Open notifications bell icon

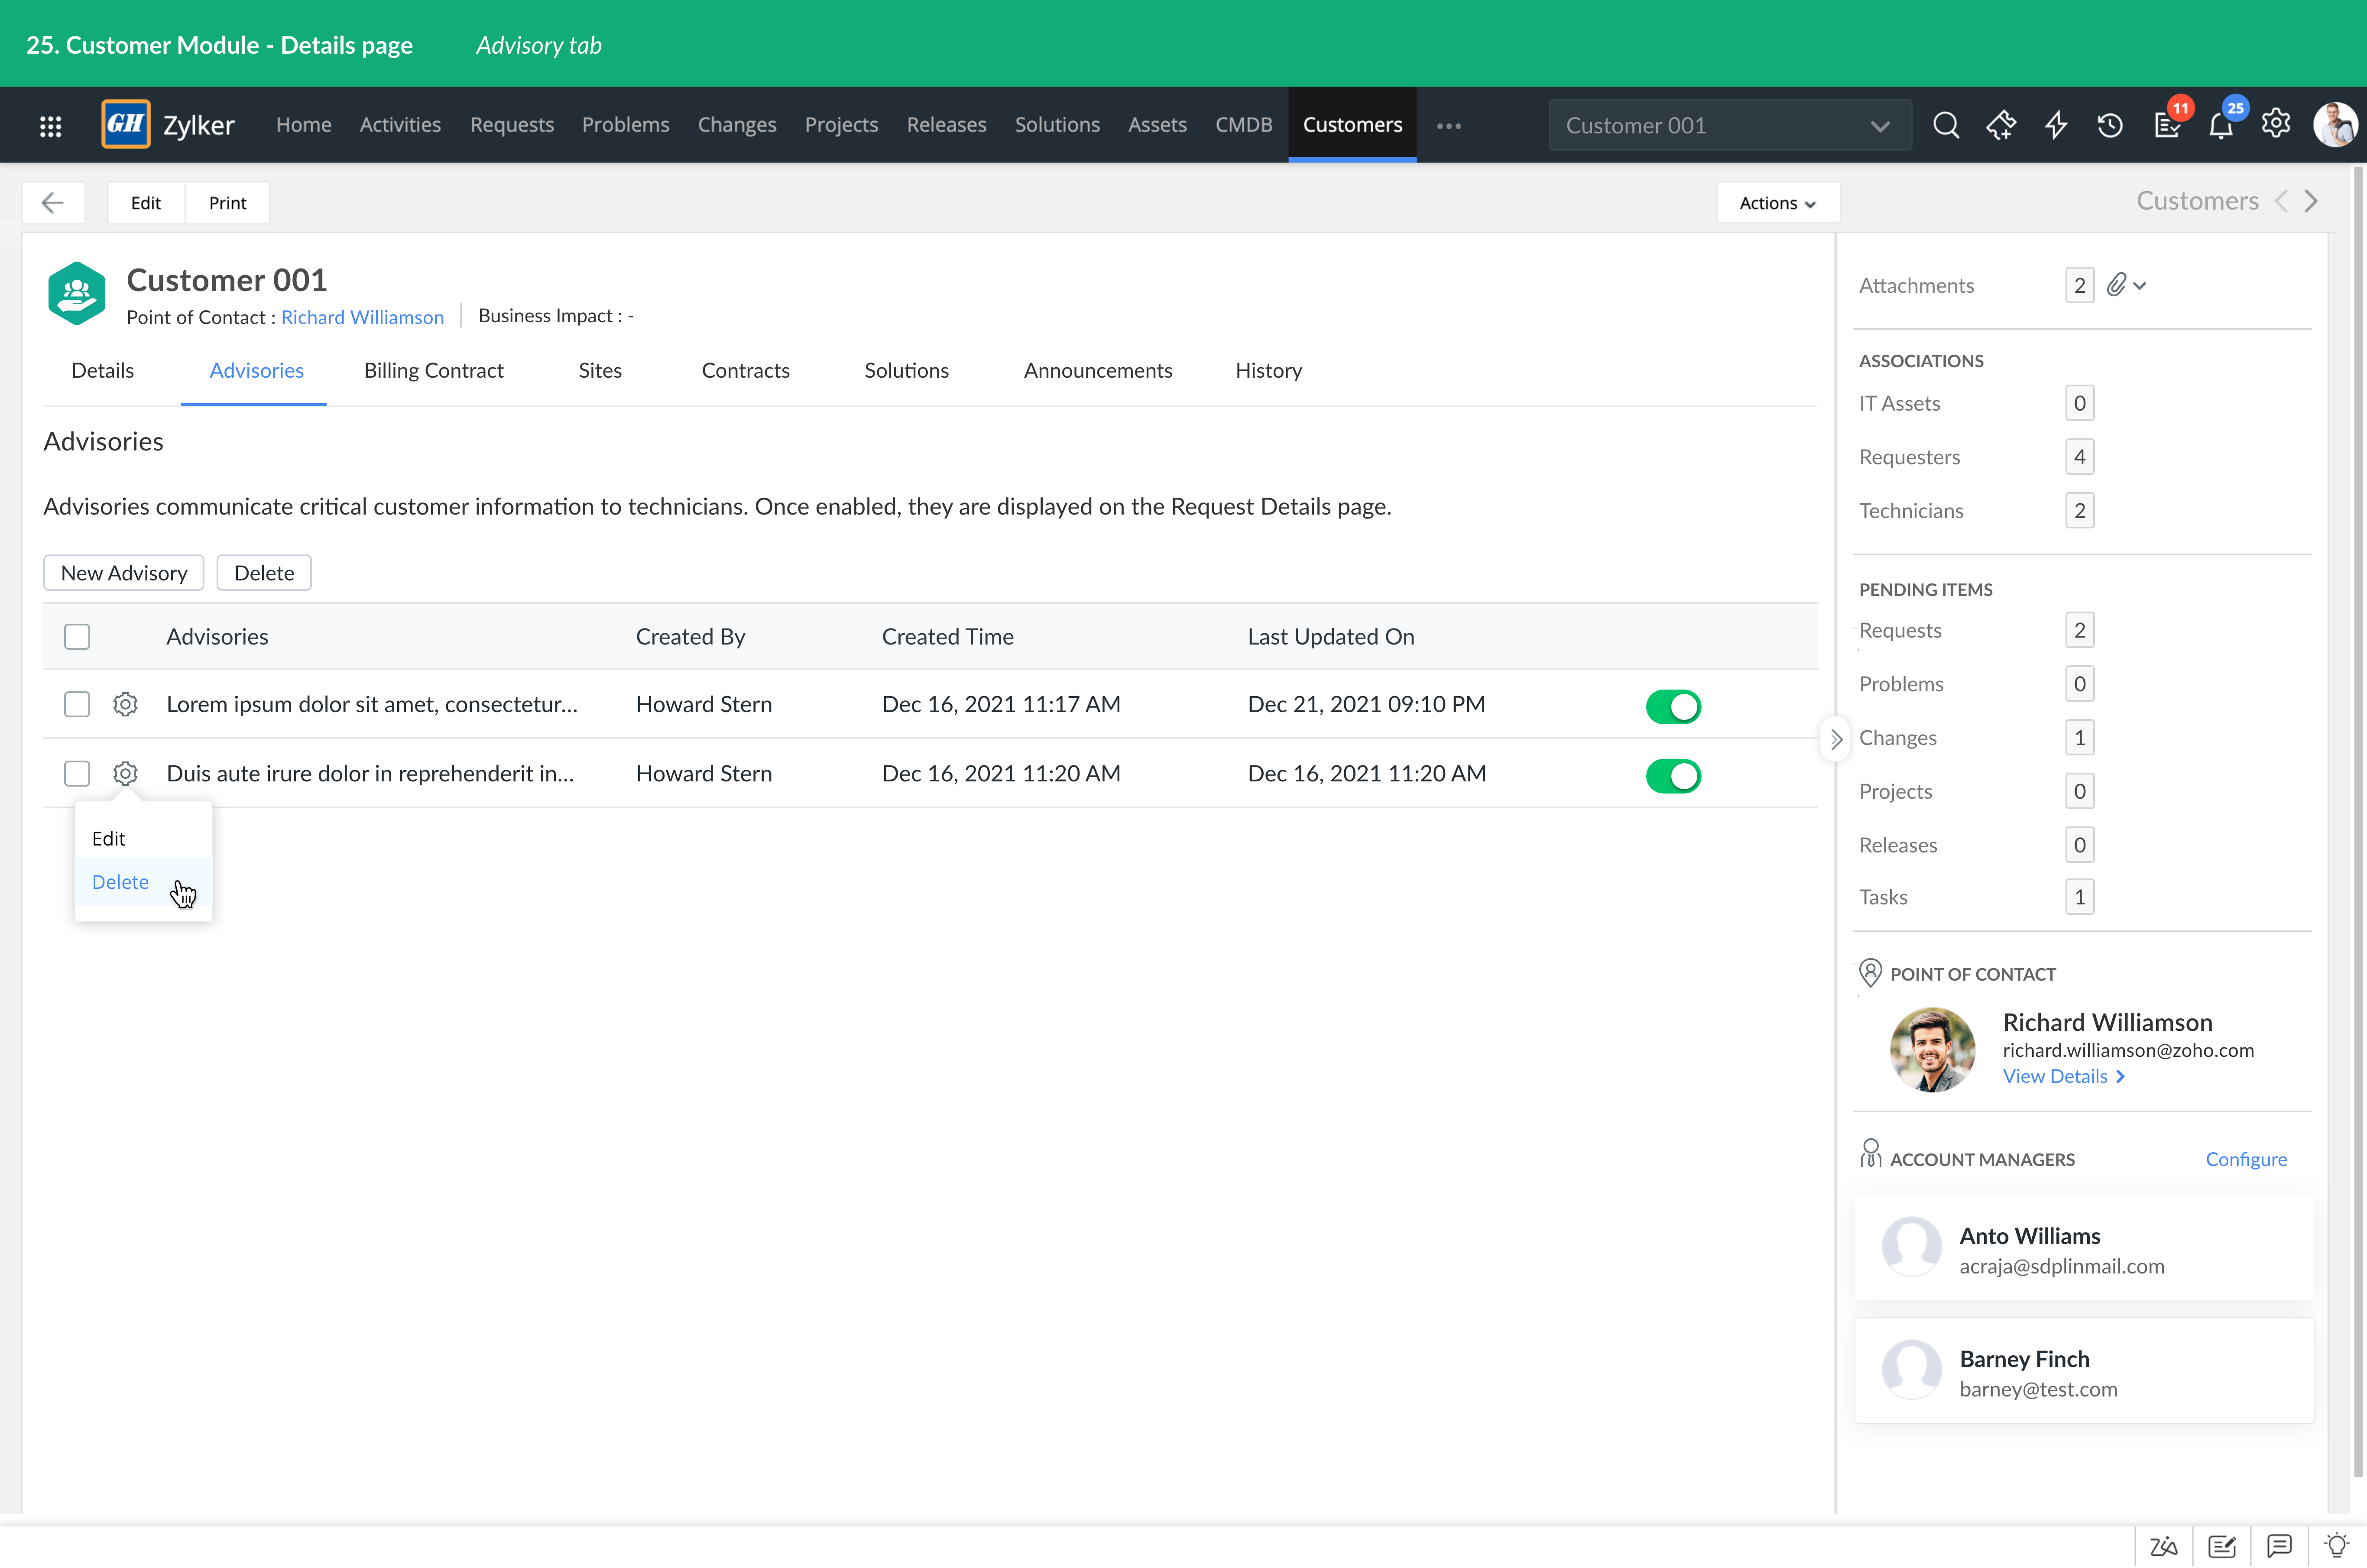[x=2221, y=126]
